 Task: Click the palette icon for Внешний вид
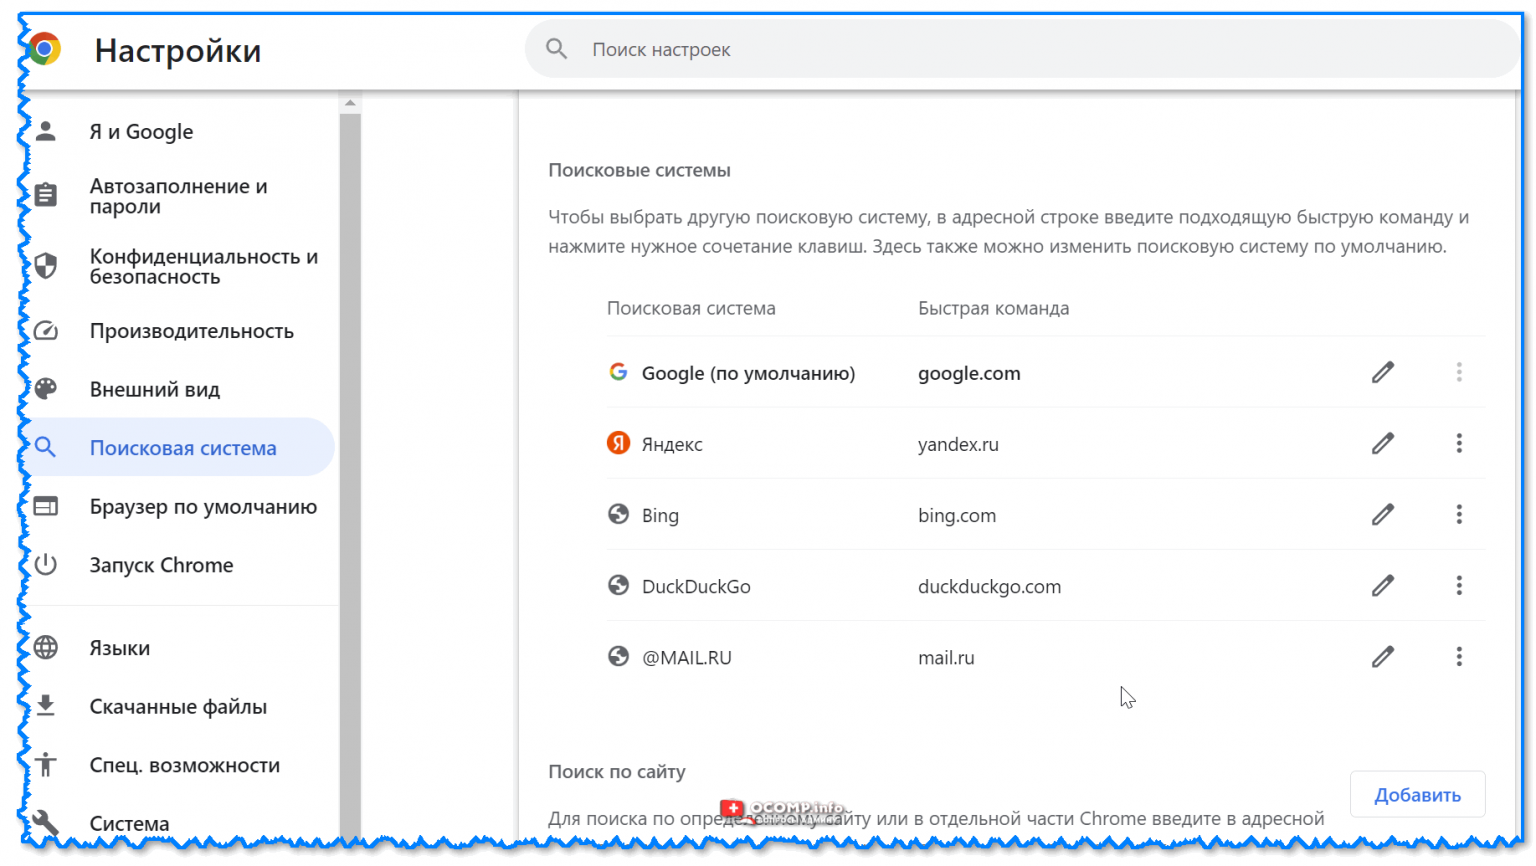point(46,389)
